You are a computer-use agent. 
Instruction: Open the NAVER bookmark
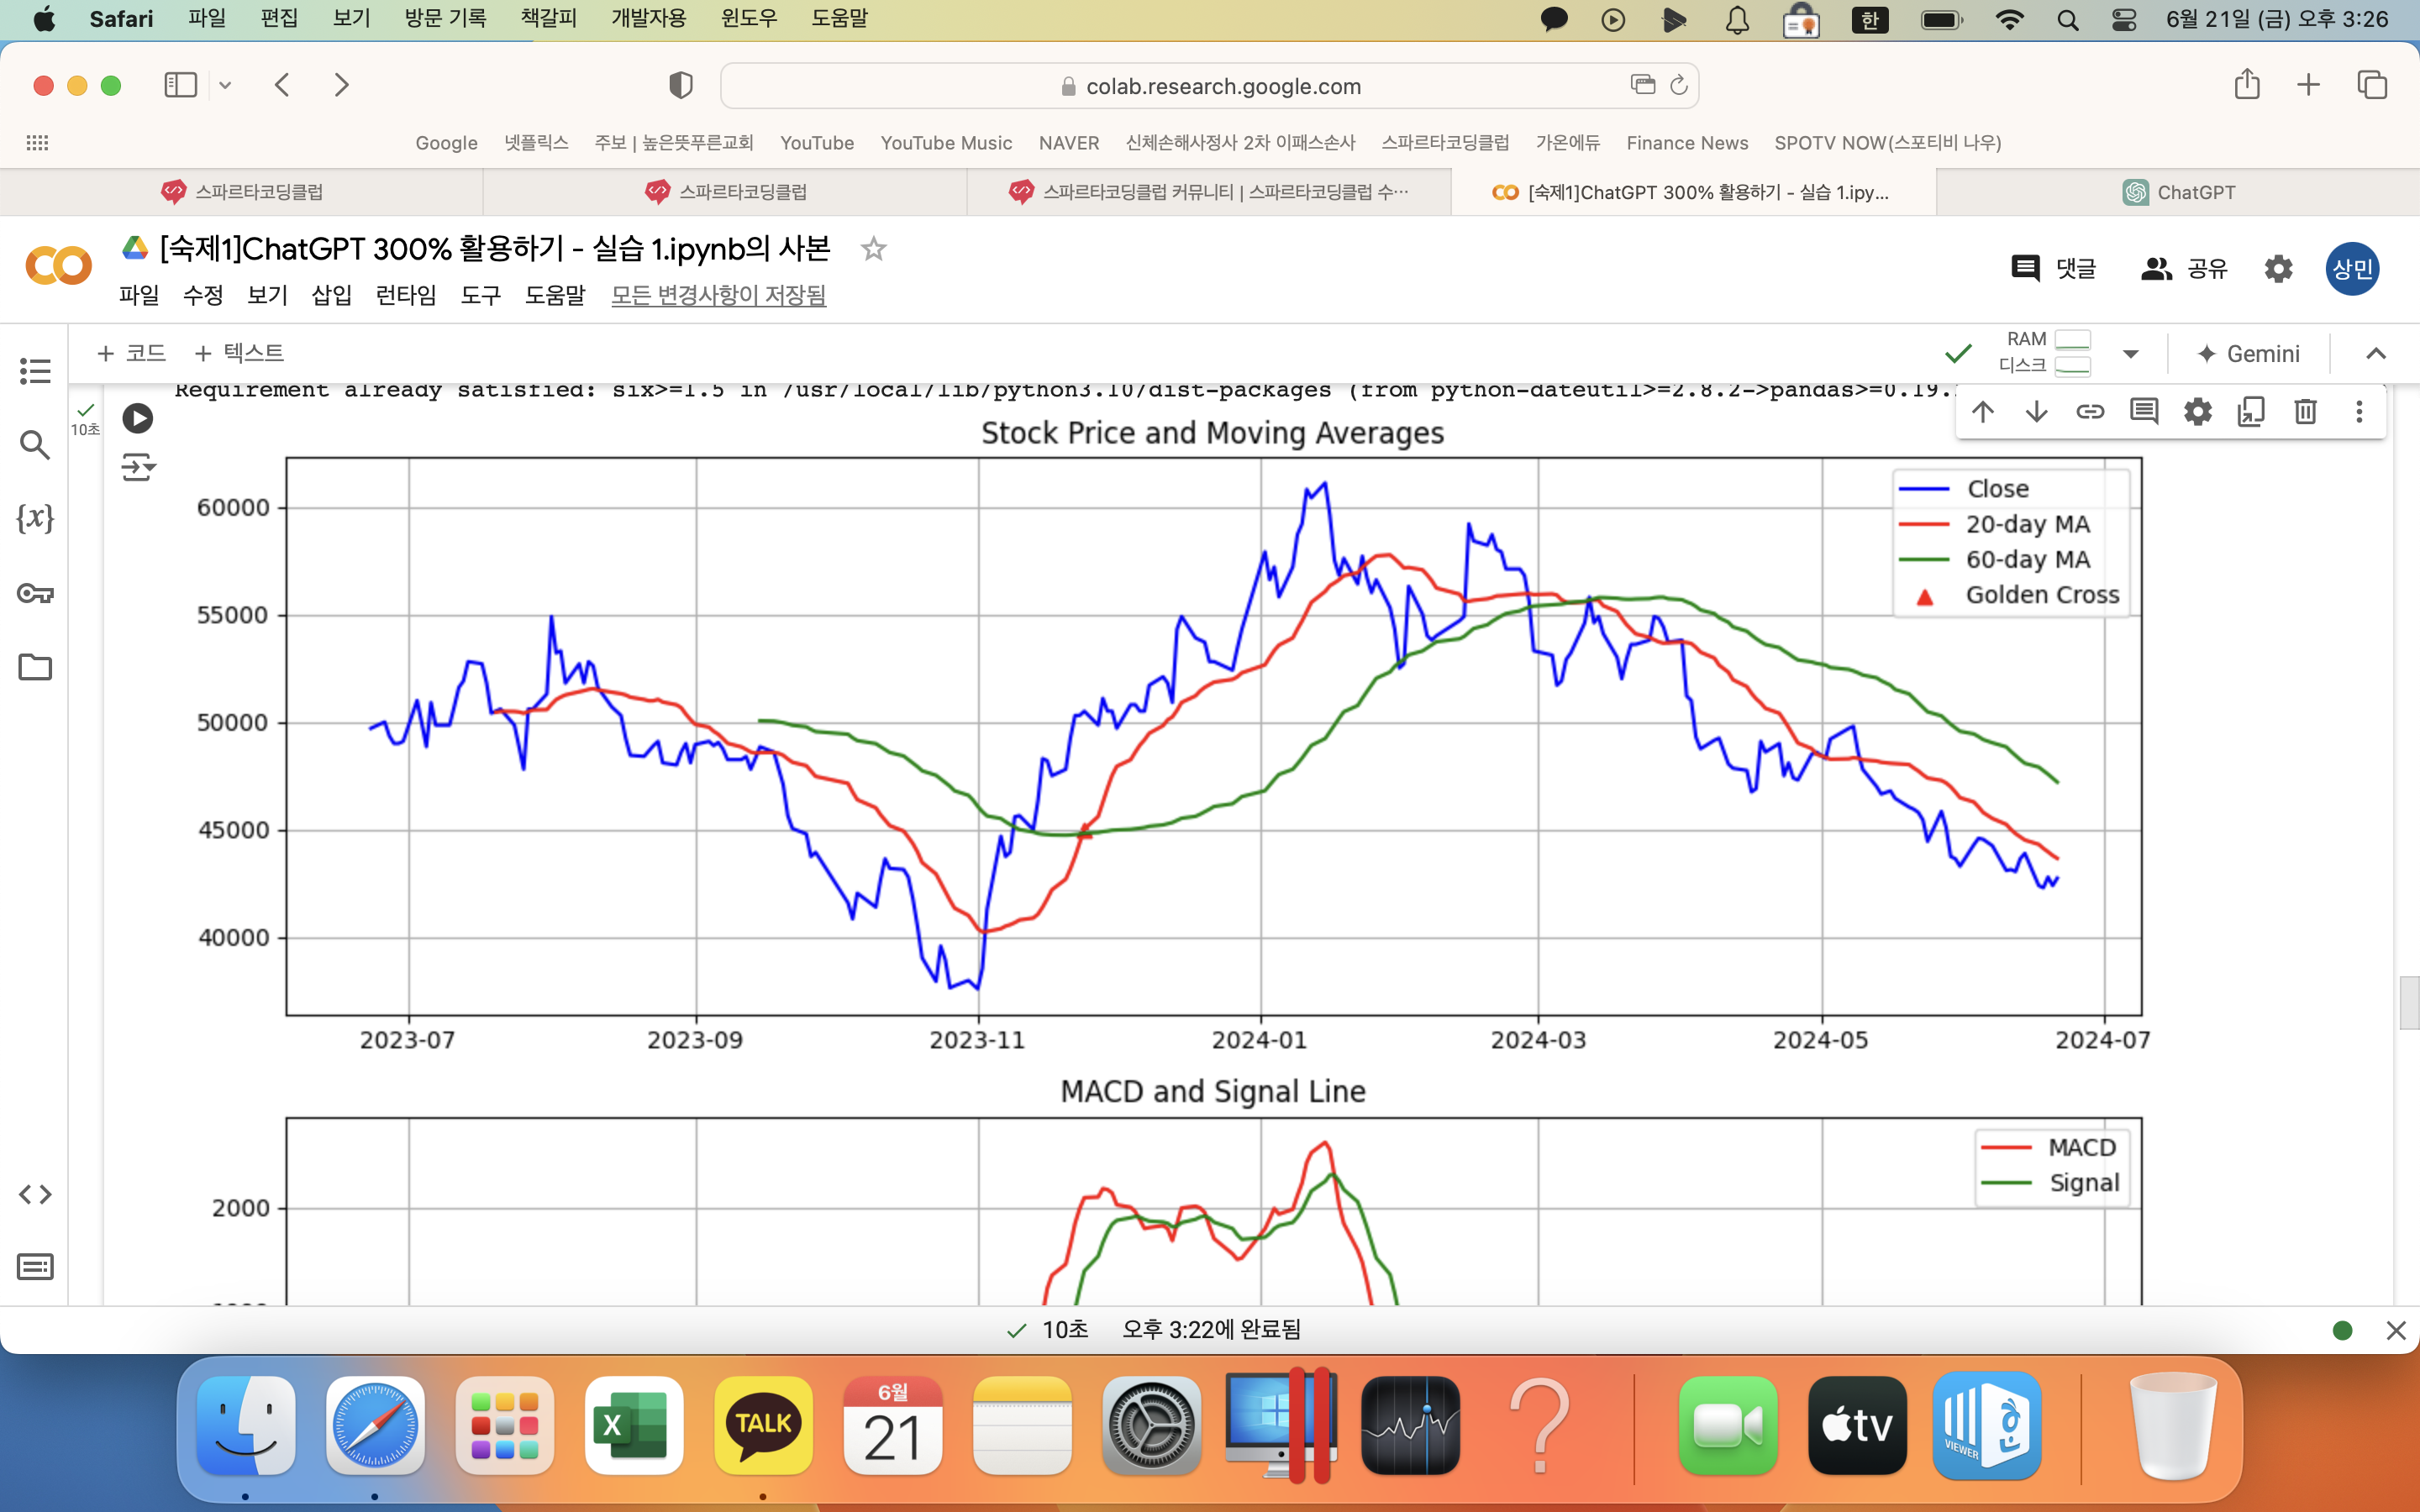pos(1069,143)
